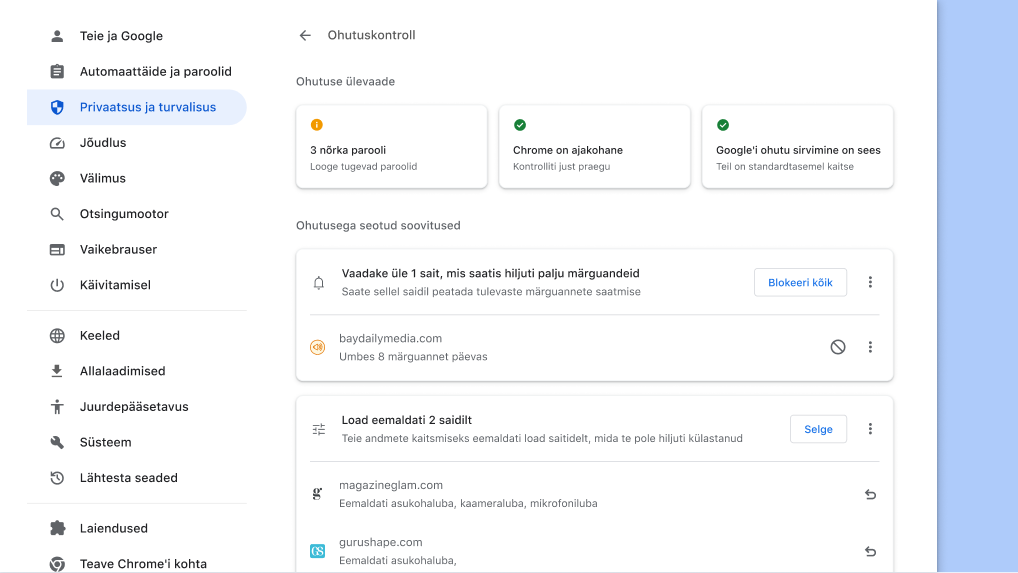1018x573 pixels.
Task: Undo permission removal for gurushape.com
Action: [871, 552]
